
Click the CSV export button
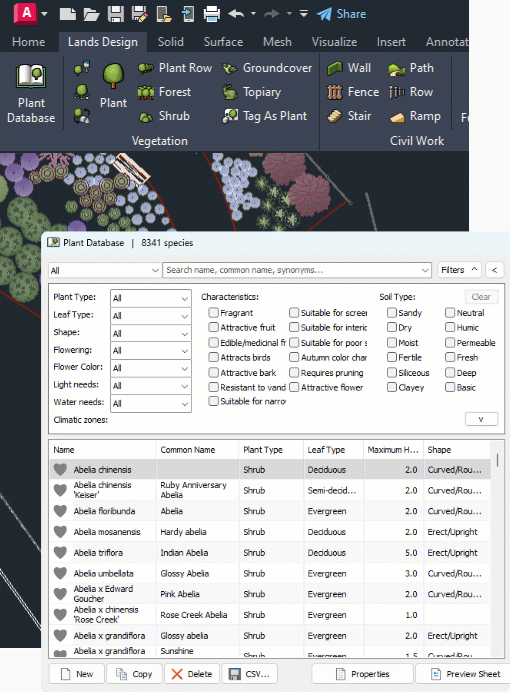pos(250,674)
